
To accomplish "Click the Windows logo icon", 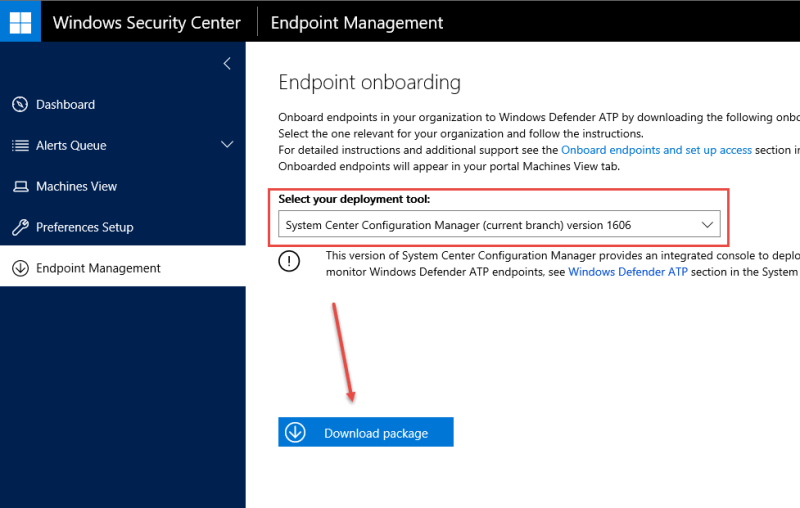I will 20,21.
